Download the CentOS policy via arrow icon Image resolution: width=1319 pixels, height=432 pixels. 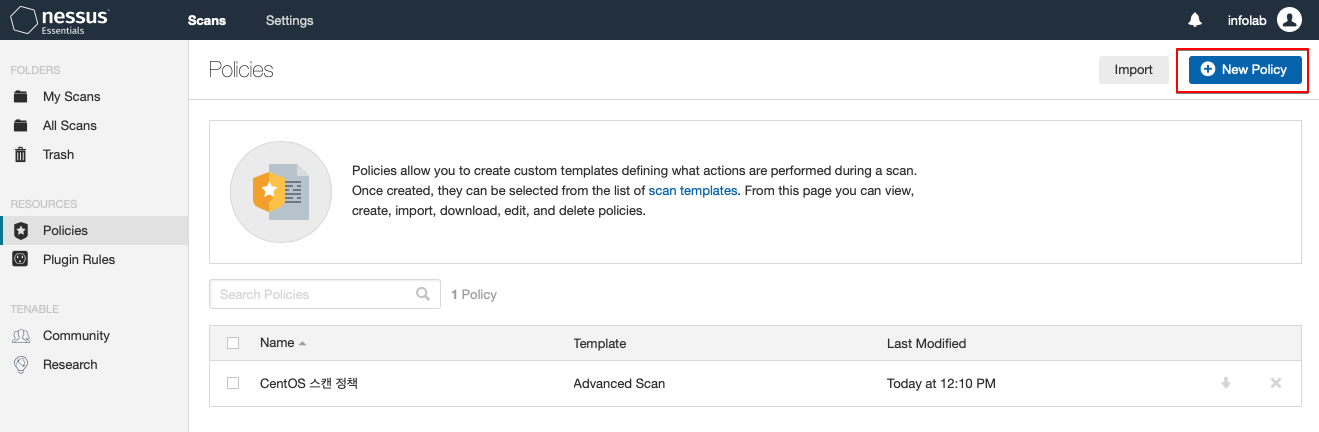tap(1226, 383)
